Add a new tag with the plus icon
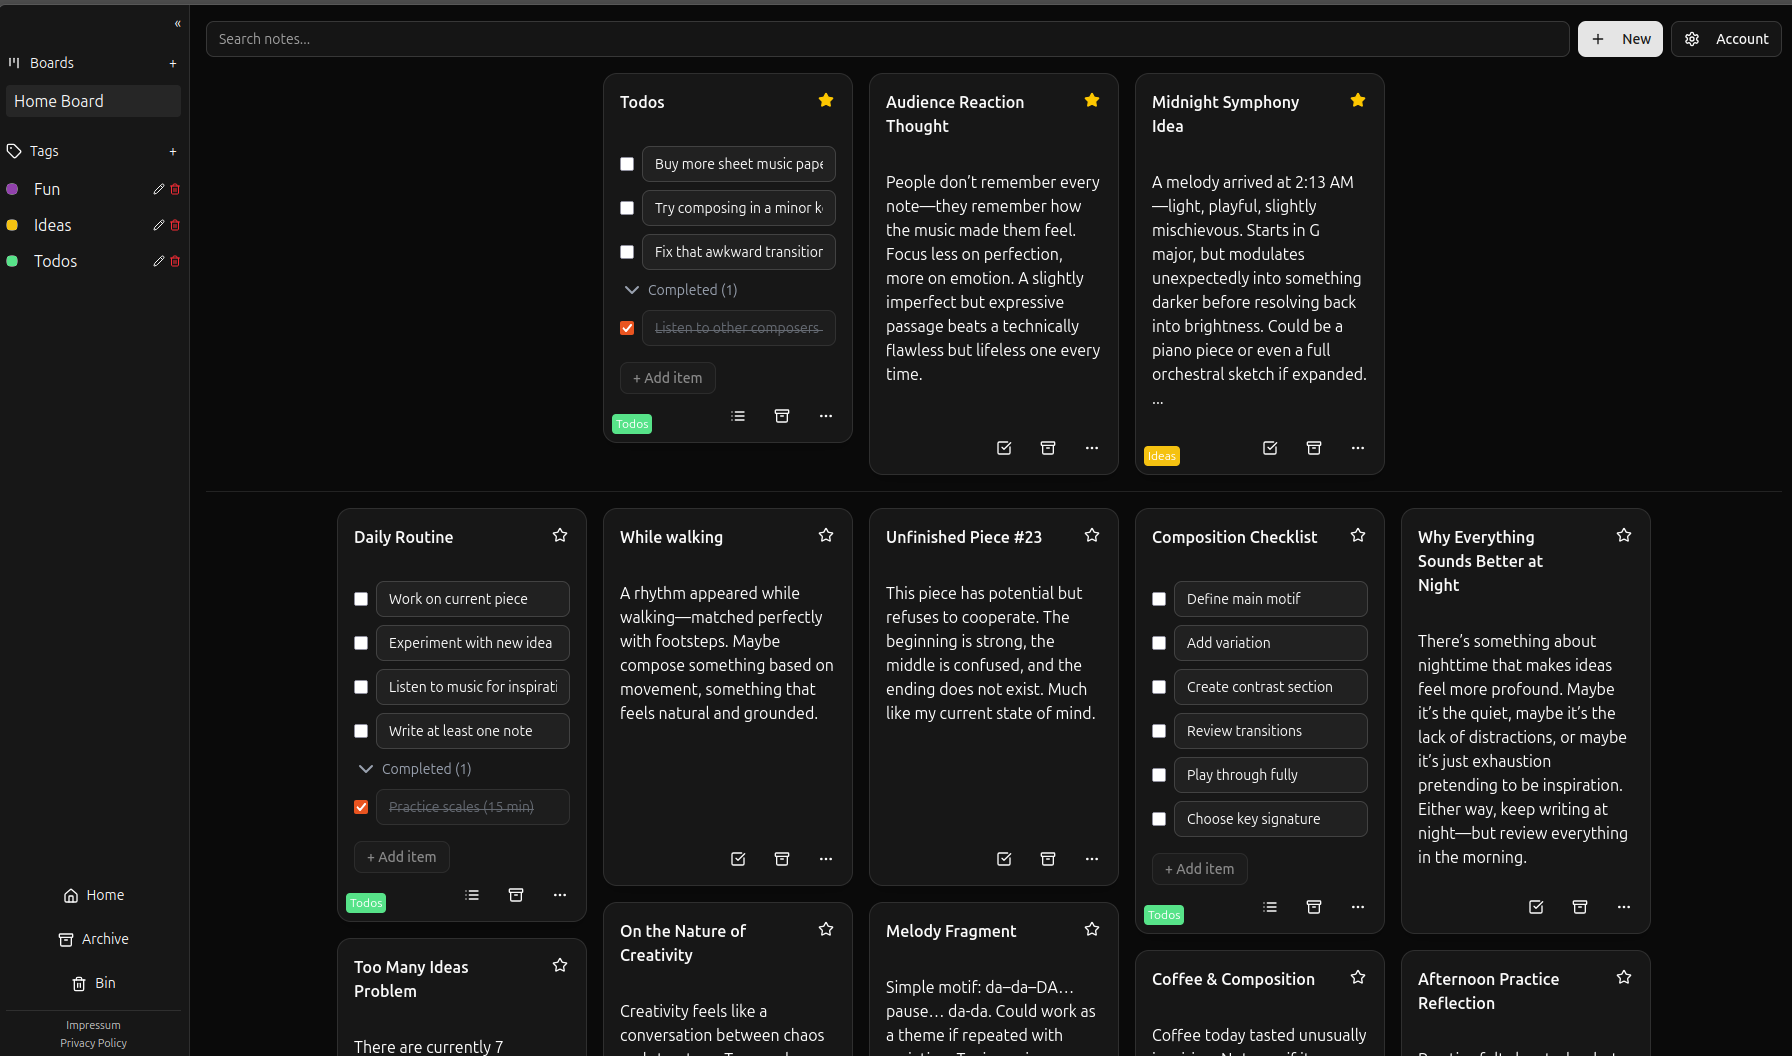 (x=173, y=151)
